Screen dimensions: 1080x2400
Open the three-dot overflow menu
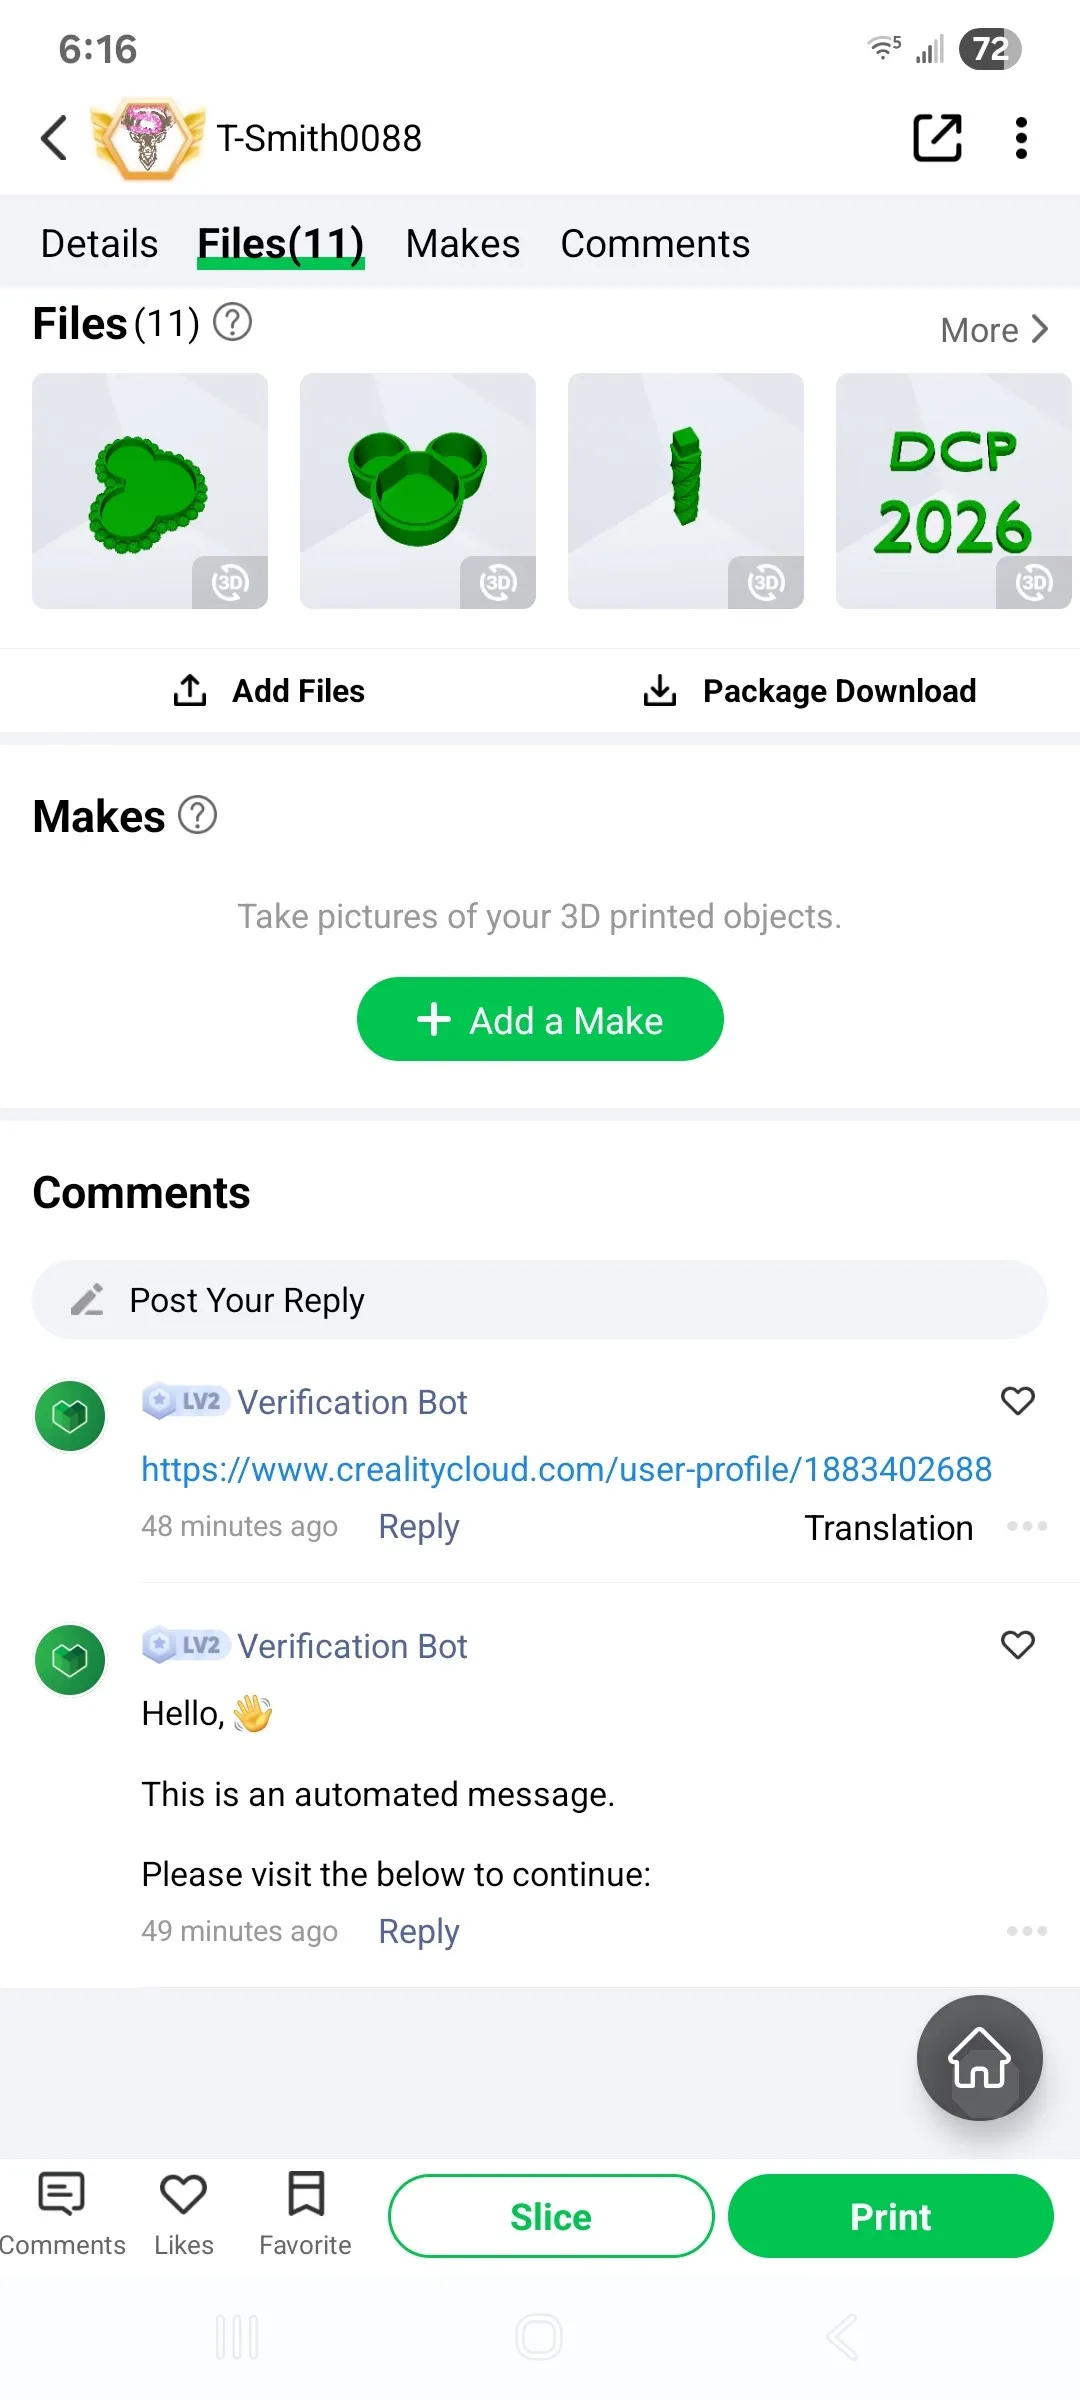[1021, 138]
